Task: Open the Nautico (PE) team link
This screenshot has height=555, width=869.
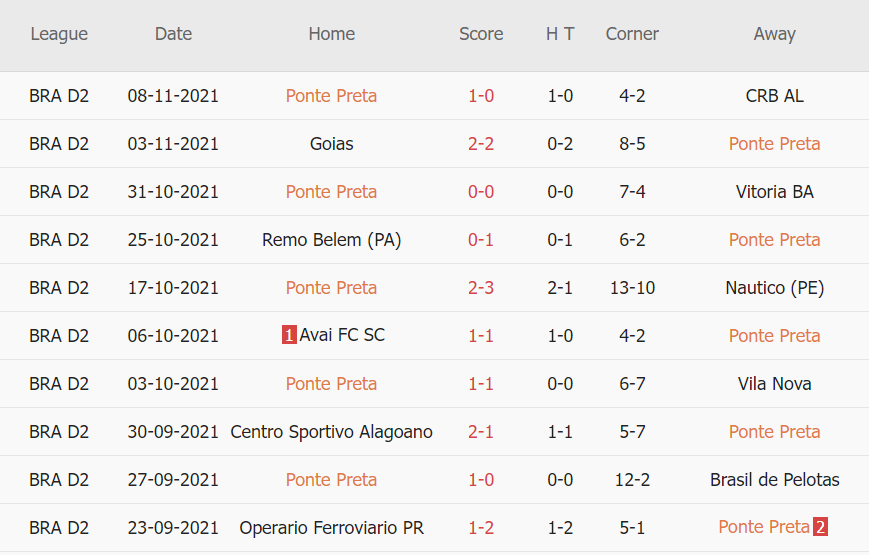Action: (774, 288)
